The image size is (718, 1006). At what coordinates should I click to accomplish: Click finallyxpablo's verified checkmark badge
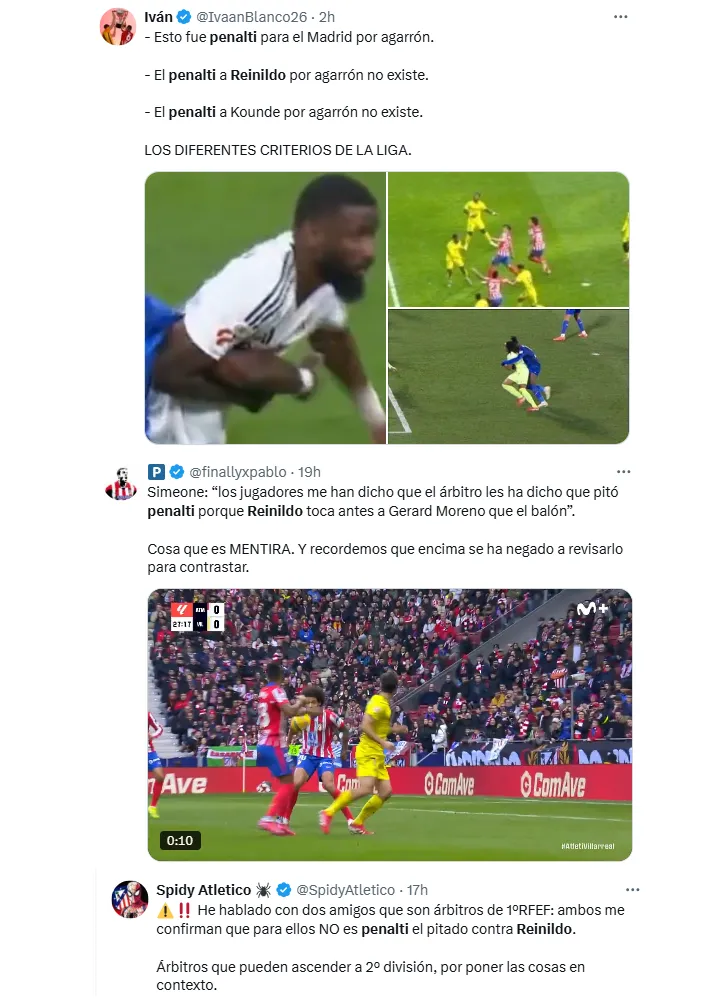[176, 472]
